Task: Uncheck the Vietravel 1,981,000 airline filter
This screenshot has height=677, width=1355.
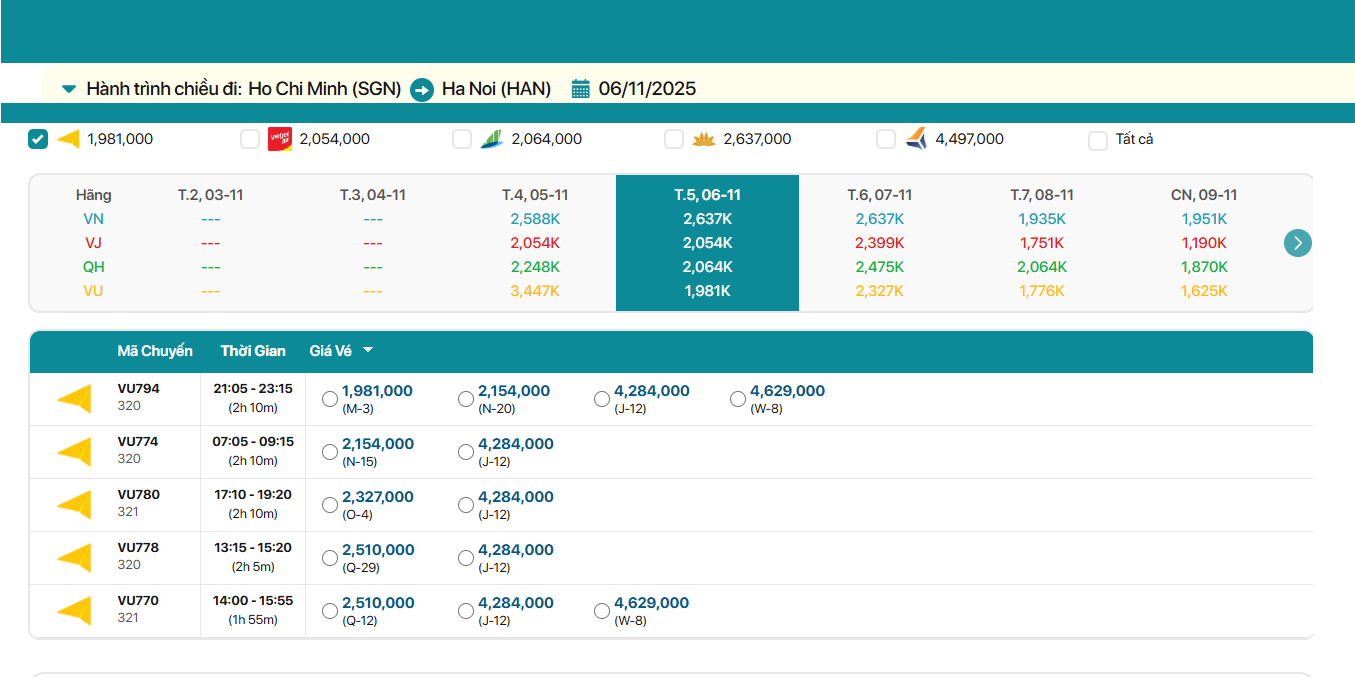Action: click(x=38, y=139)
